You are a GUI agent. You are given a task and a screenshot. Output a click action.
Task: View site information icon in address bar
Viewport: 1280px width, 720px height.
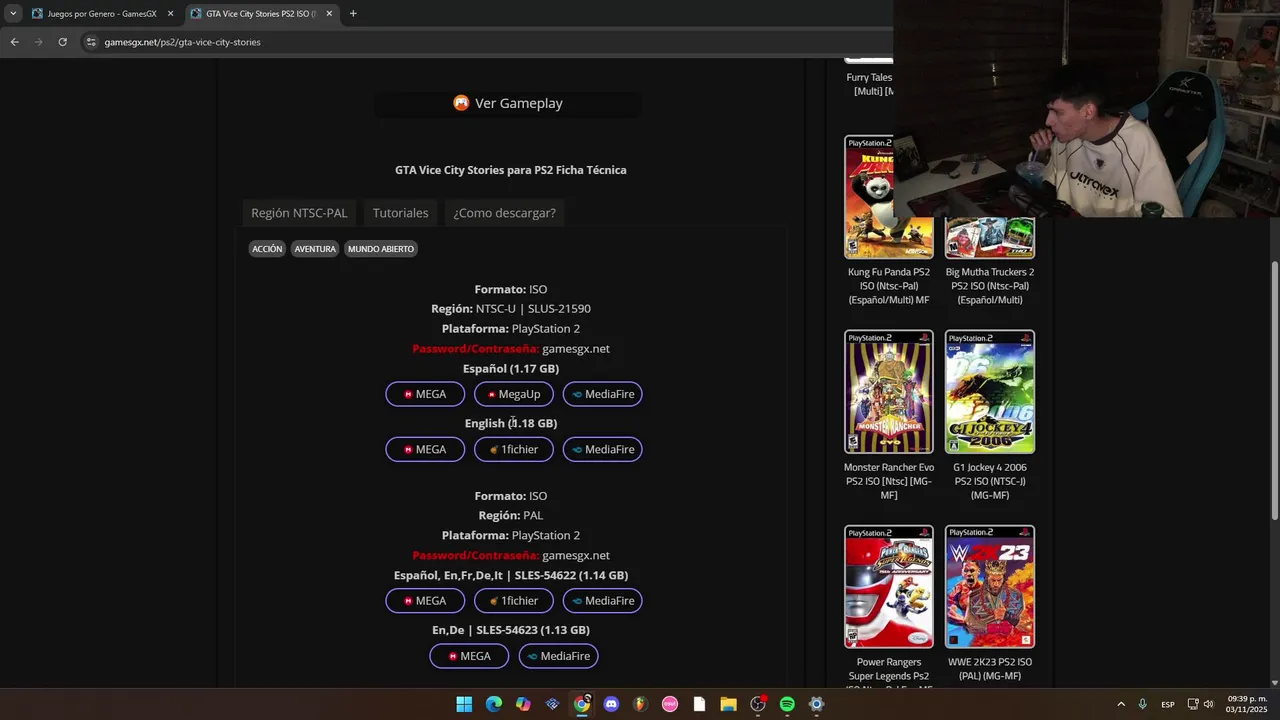point(91,42)
